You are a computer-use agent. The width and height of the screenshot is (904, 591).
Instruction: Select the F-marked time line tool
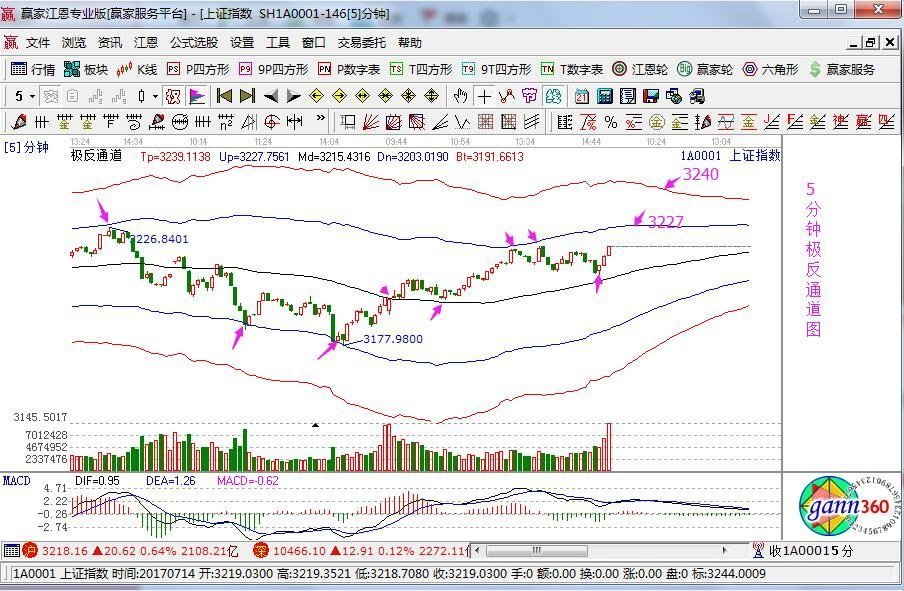pyautogui.click(x=111, y=122)
